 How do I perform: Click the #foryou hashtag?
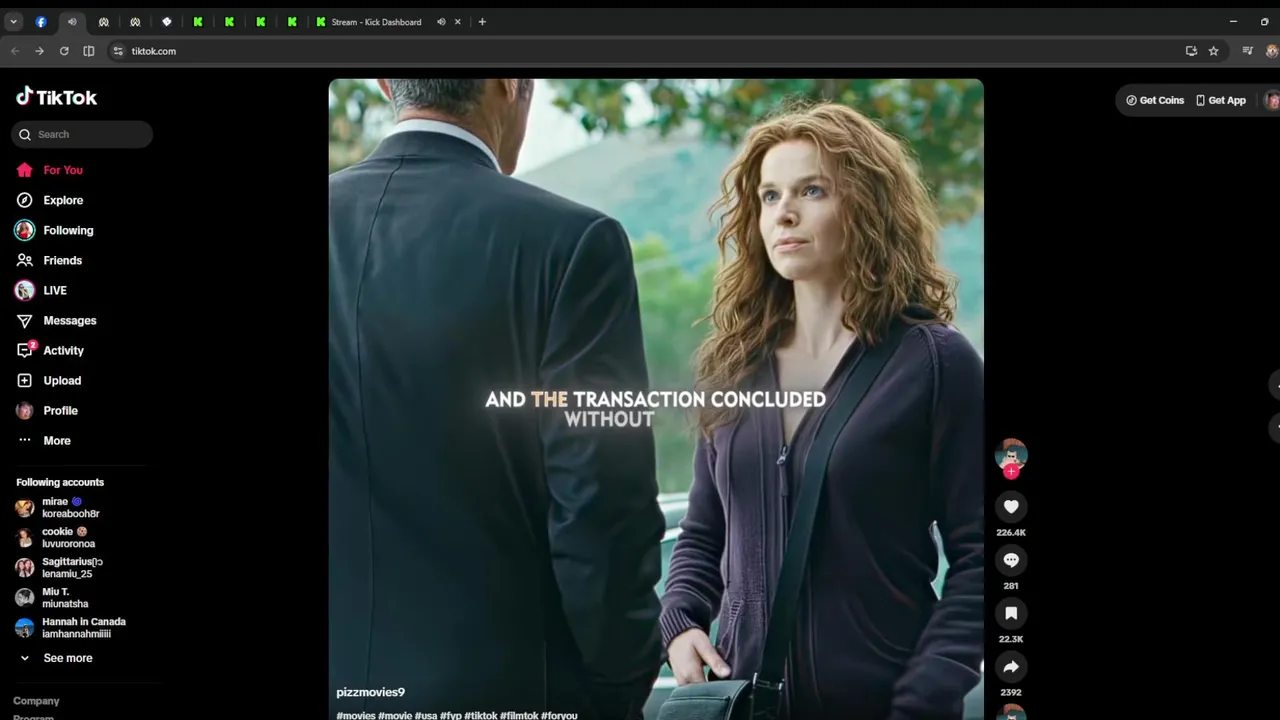click(559, 715)
